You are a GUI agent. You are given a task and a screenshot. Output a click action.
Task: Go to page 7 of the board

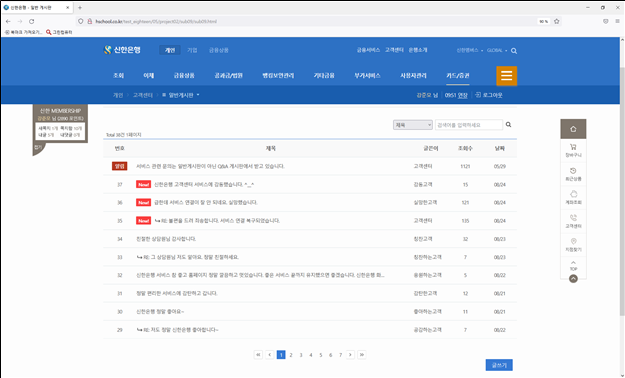340,355
